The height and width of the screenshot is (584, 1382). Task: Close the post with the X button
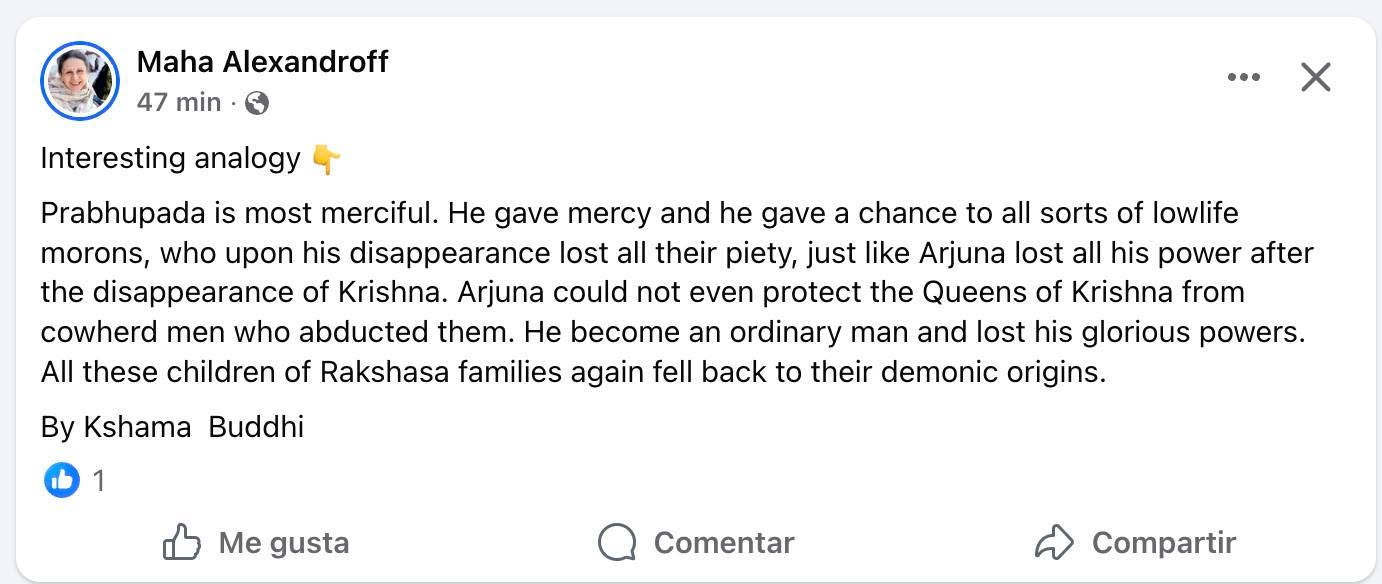point(1315,77)
